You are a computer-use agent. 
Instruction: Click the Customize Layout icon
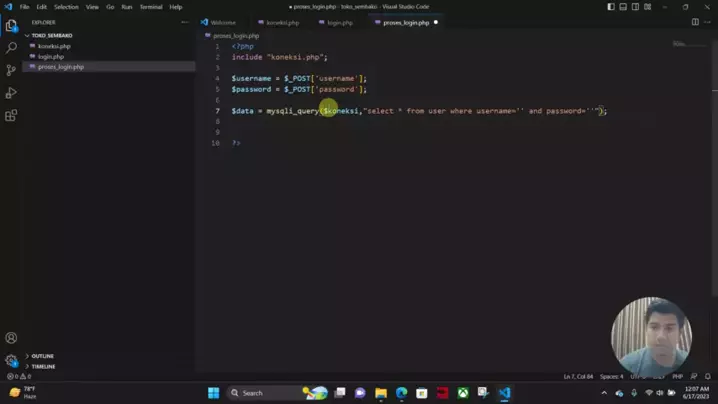(x=648, y=7)
